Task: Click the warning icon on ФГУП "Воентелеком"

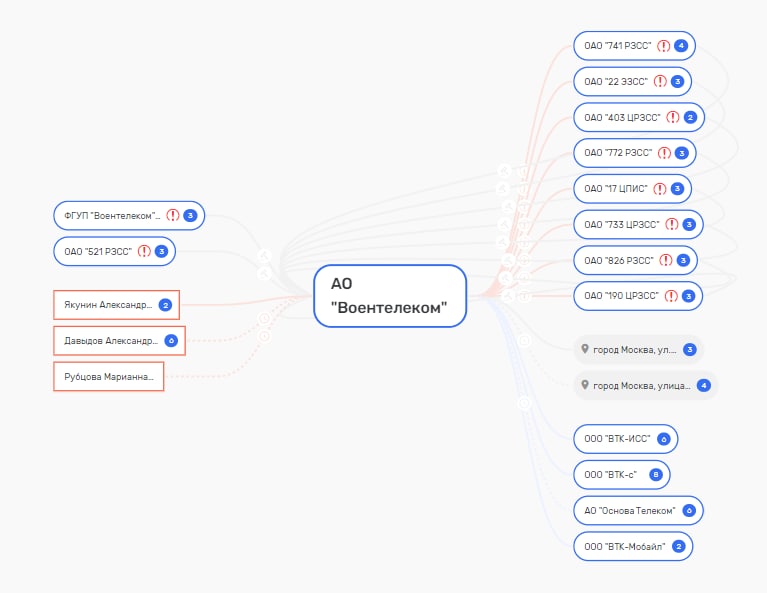Action: 173,215
